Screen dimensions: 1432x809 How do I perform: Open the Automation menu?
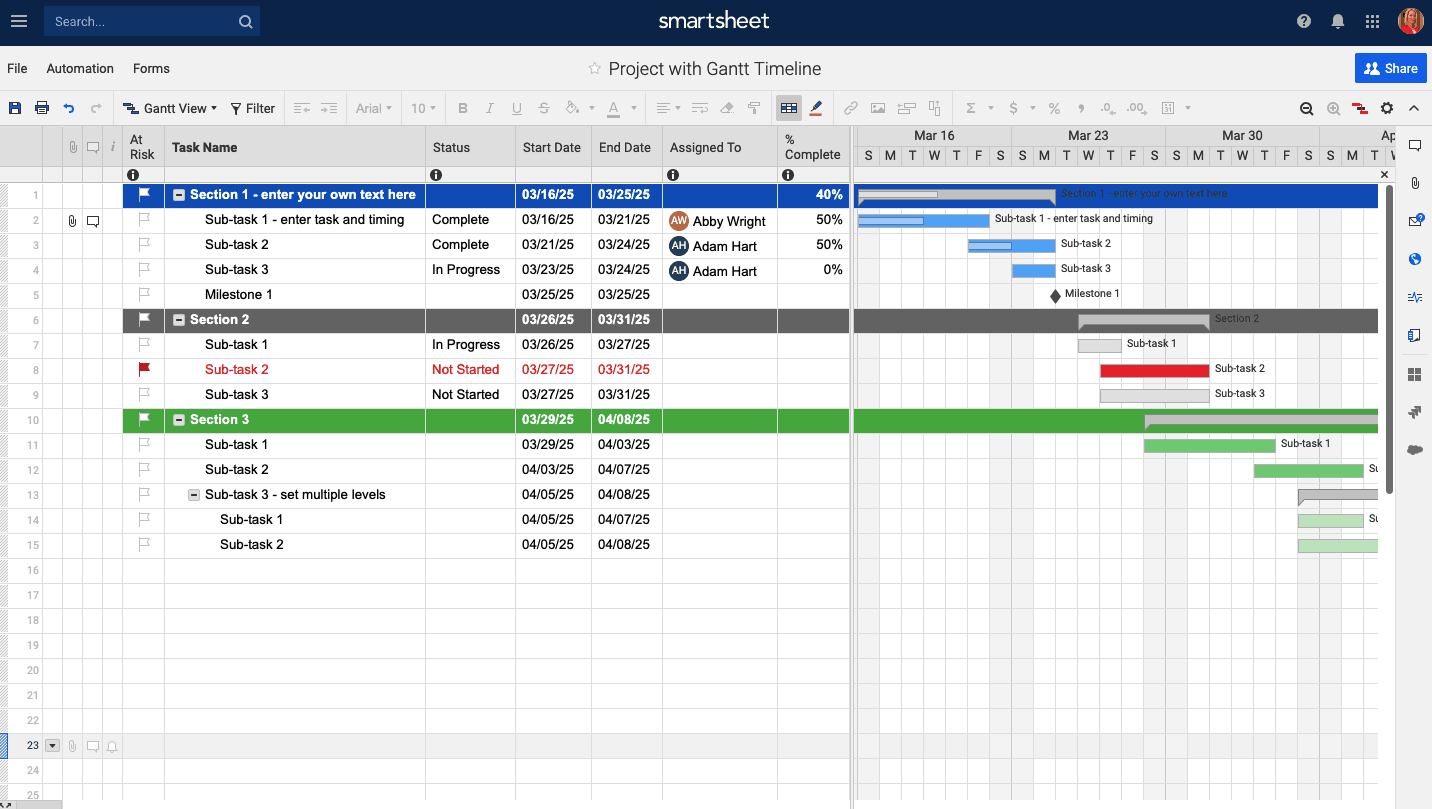[x=80, y=68]
